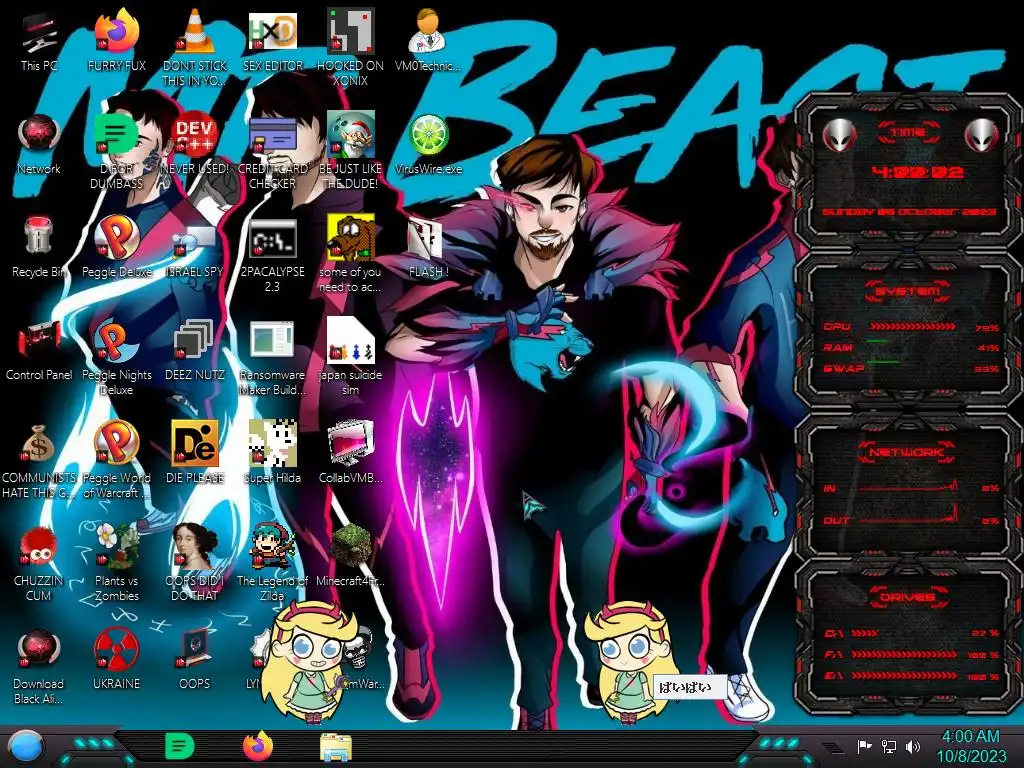
Task: Click the SYSTEM header in the widget
Action: [x=908, y=291]
